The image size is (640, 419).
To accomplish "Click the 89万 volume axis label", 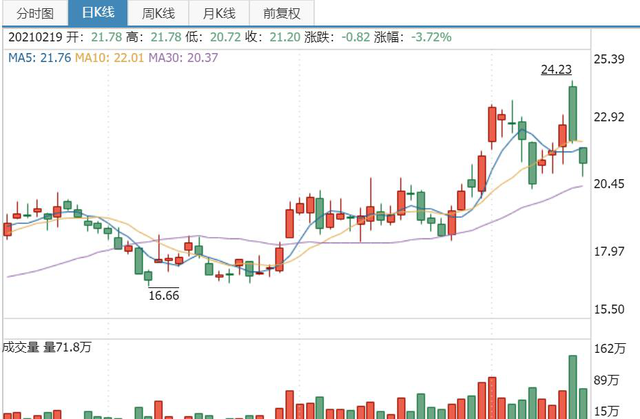I will [607, 380].
